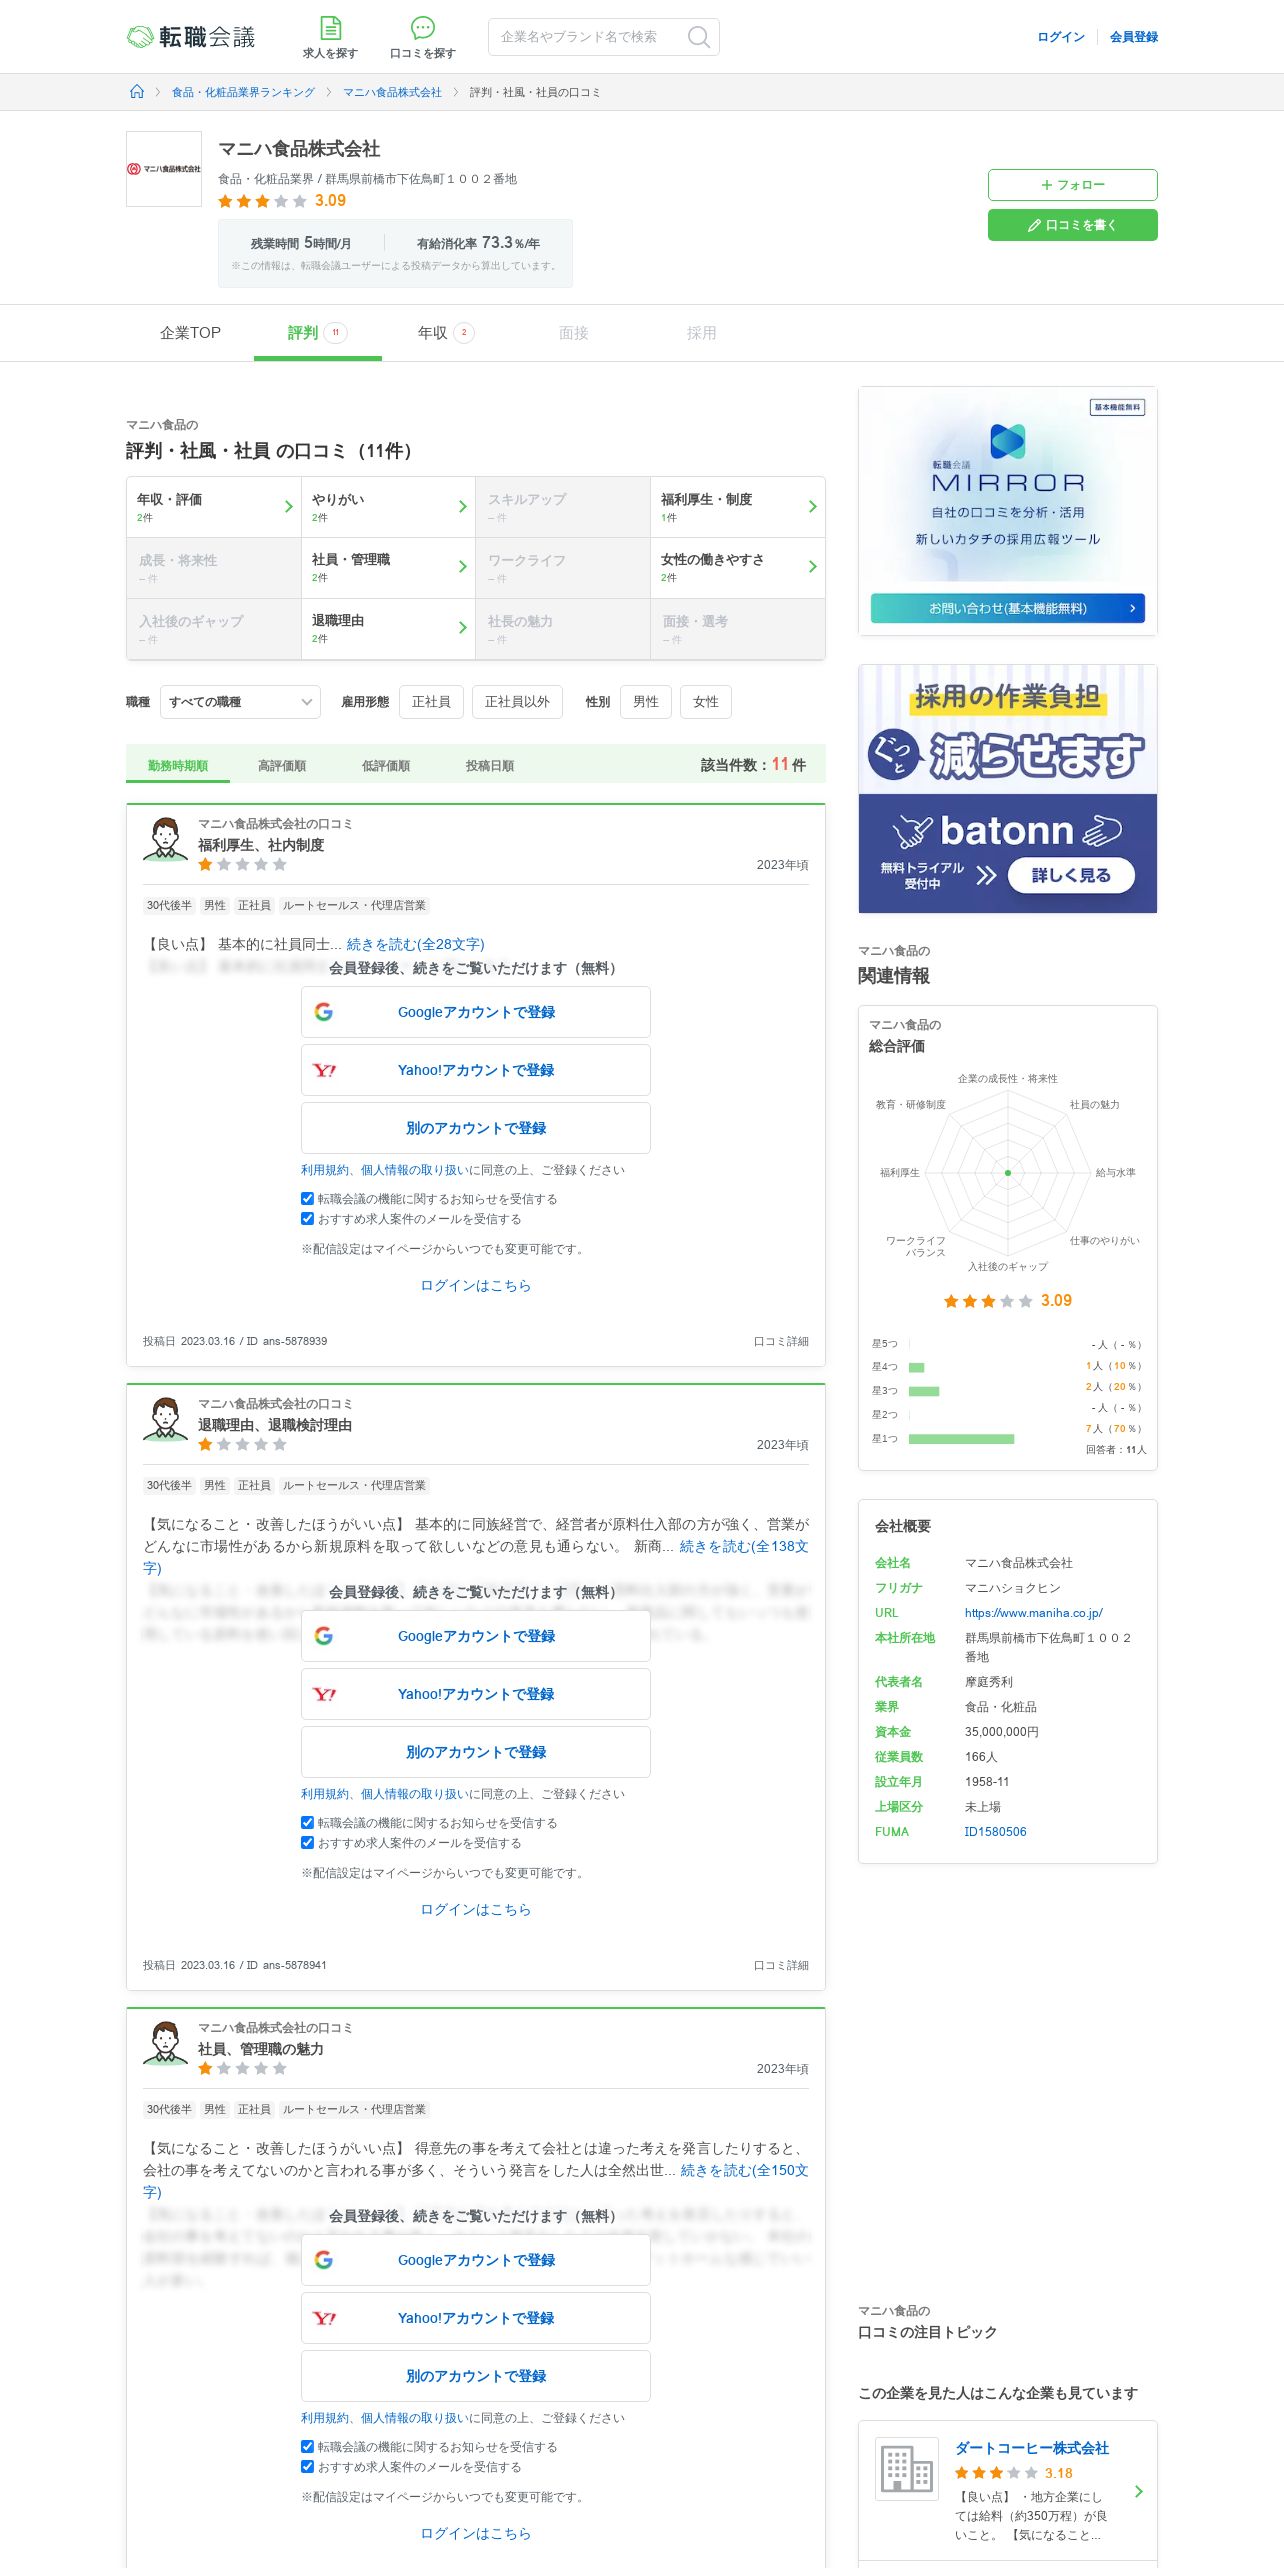This screenshot has height=2568, width=1284.
Task: Click Google logo in 退職理由 review register box
Action: 324,1636
